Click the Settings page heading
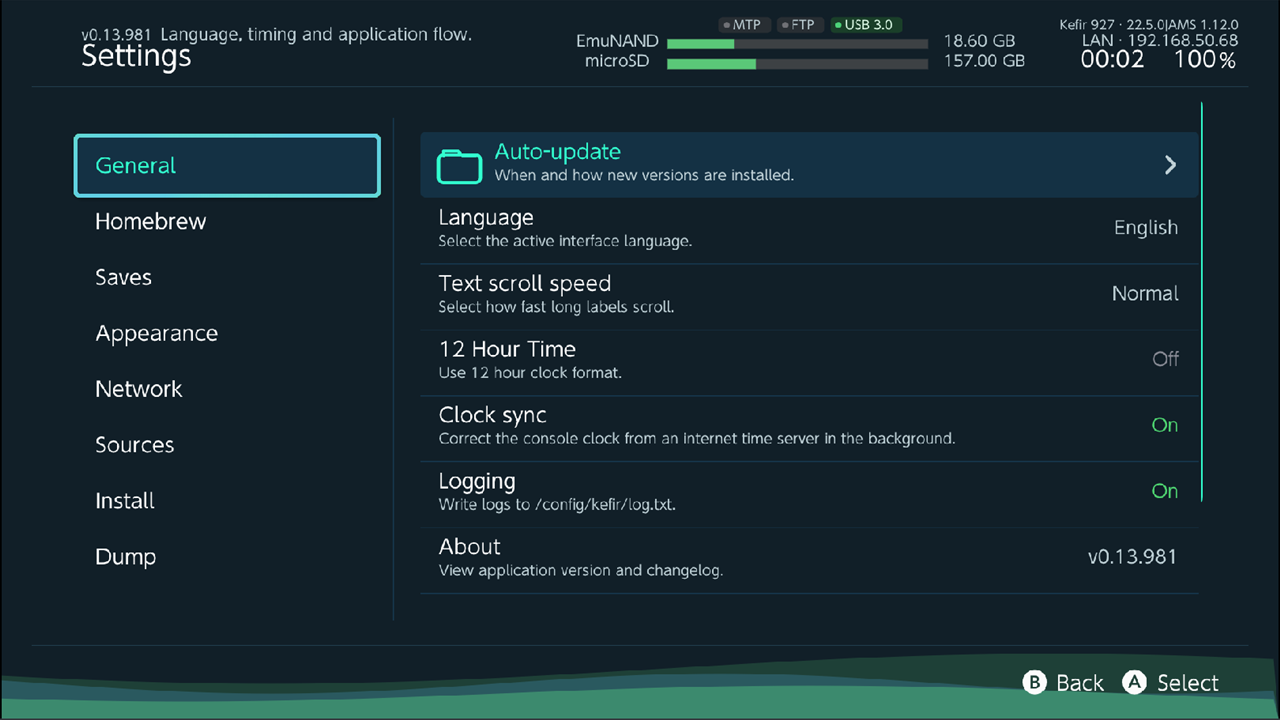Image resolution: width=1280 pixels, height=720 pixels. (x=136, y=56)
